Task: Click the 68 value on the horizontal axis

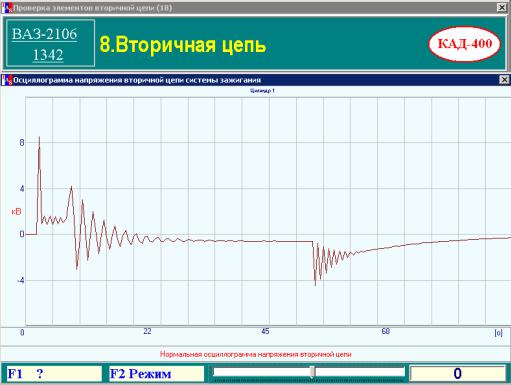Action: [x=386, y=331]
